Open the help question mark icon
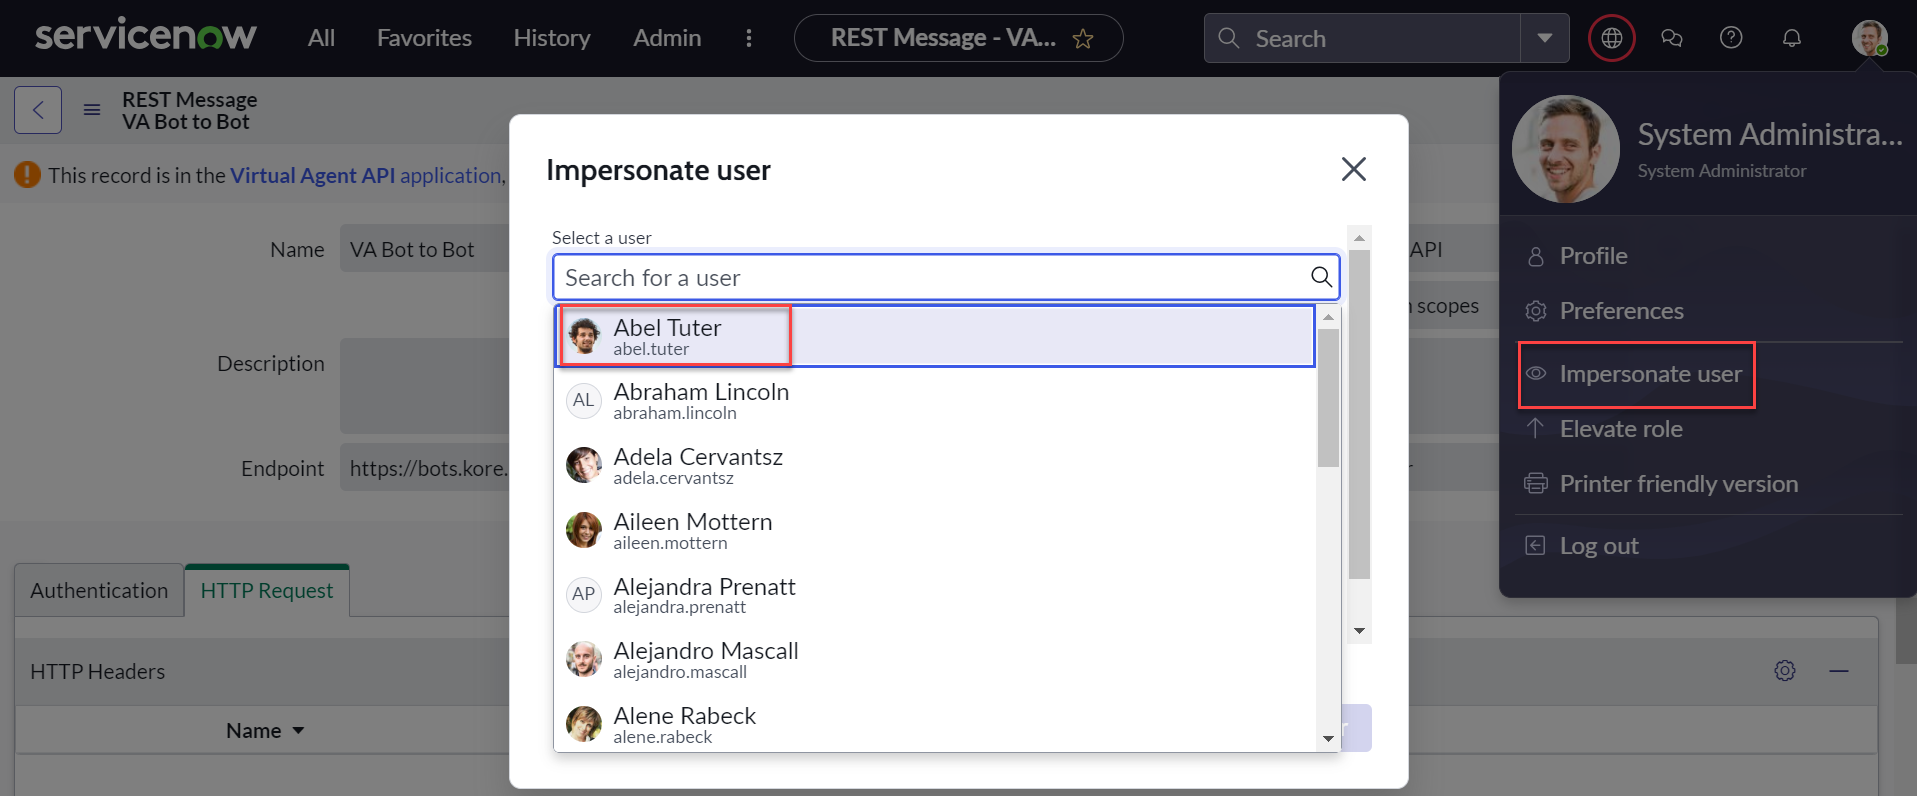 pos(1731,39)
